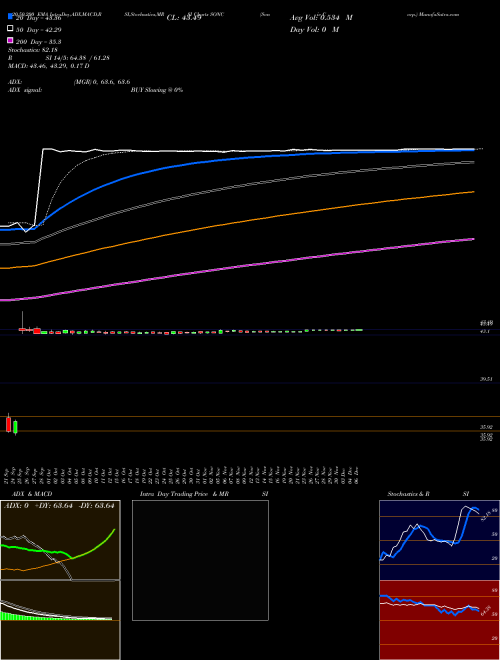This screenshot has height=660, width=500.
Task: Open the ADX line chart panel
Action: tap(60, 540)
